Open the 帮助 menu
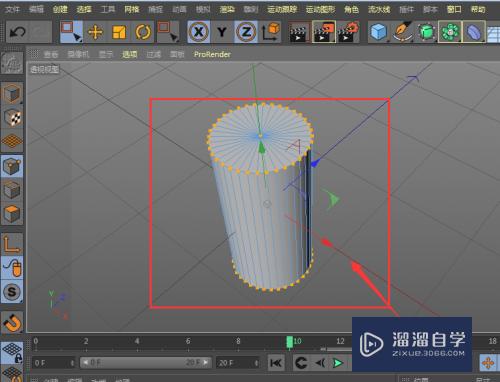The image size is (500, 382). pos(478,9)
